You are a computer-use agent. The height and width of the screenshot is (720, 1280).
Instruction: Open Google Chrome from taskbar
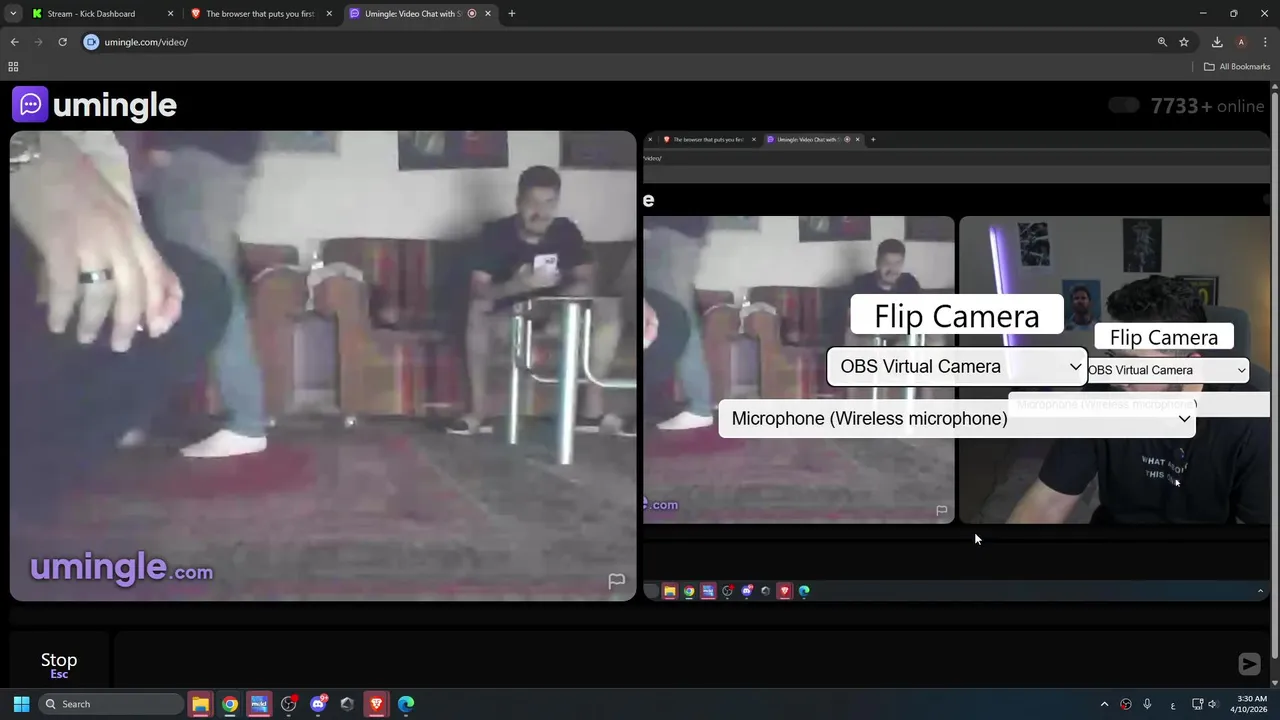(230, 704)
